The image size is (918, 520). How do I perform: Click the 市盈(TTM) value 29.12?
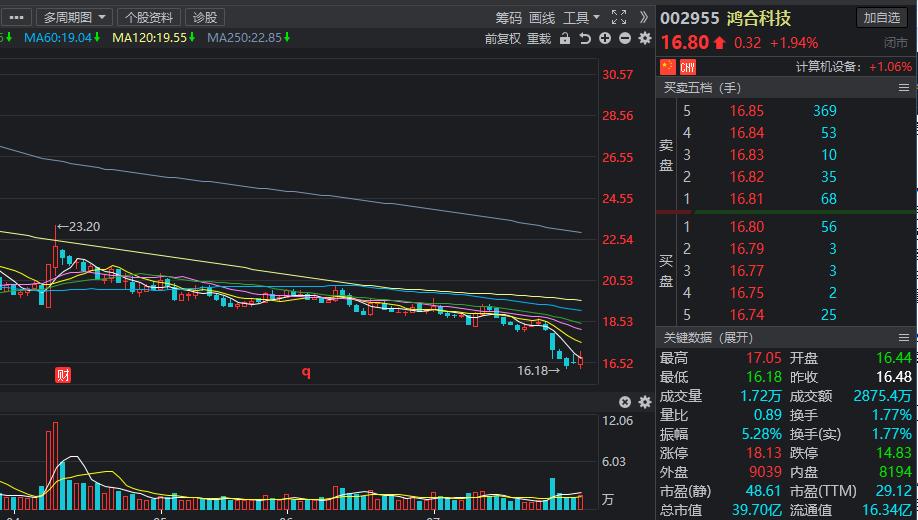click(x=894, y=491)
